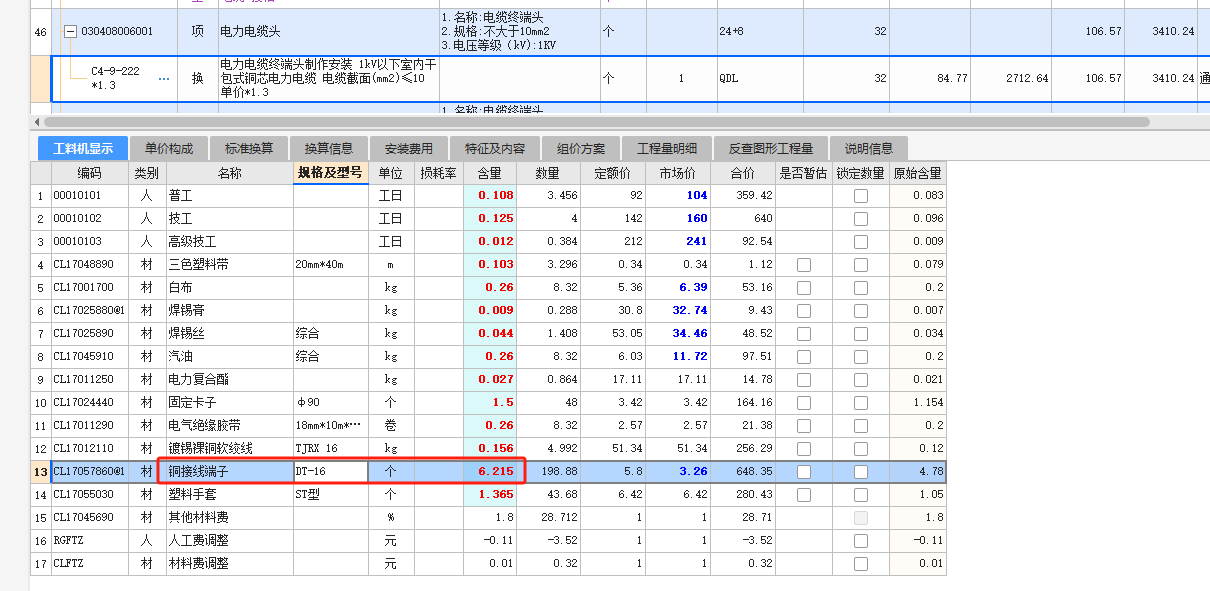
Task: Select the 铜接线端子 name cell
Action: (x=229, y=471)
